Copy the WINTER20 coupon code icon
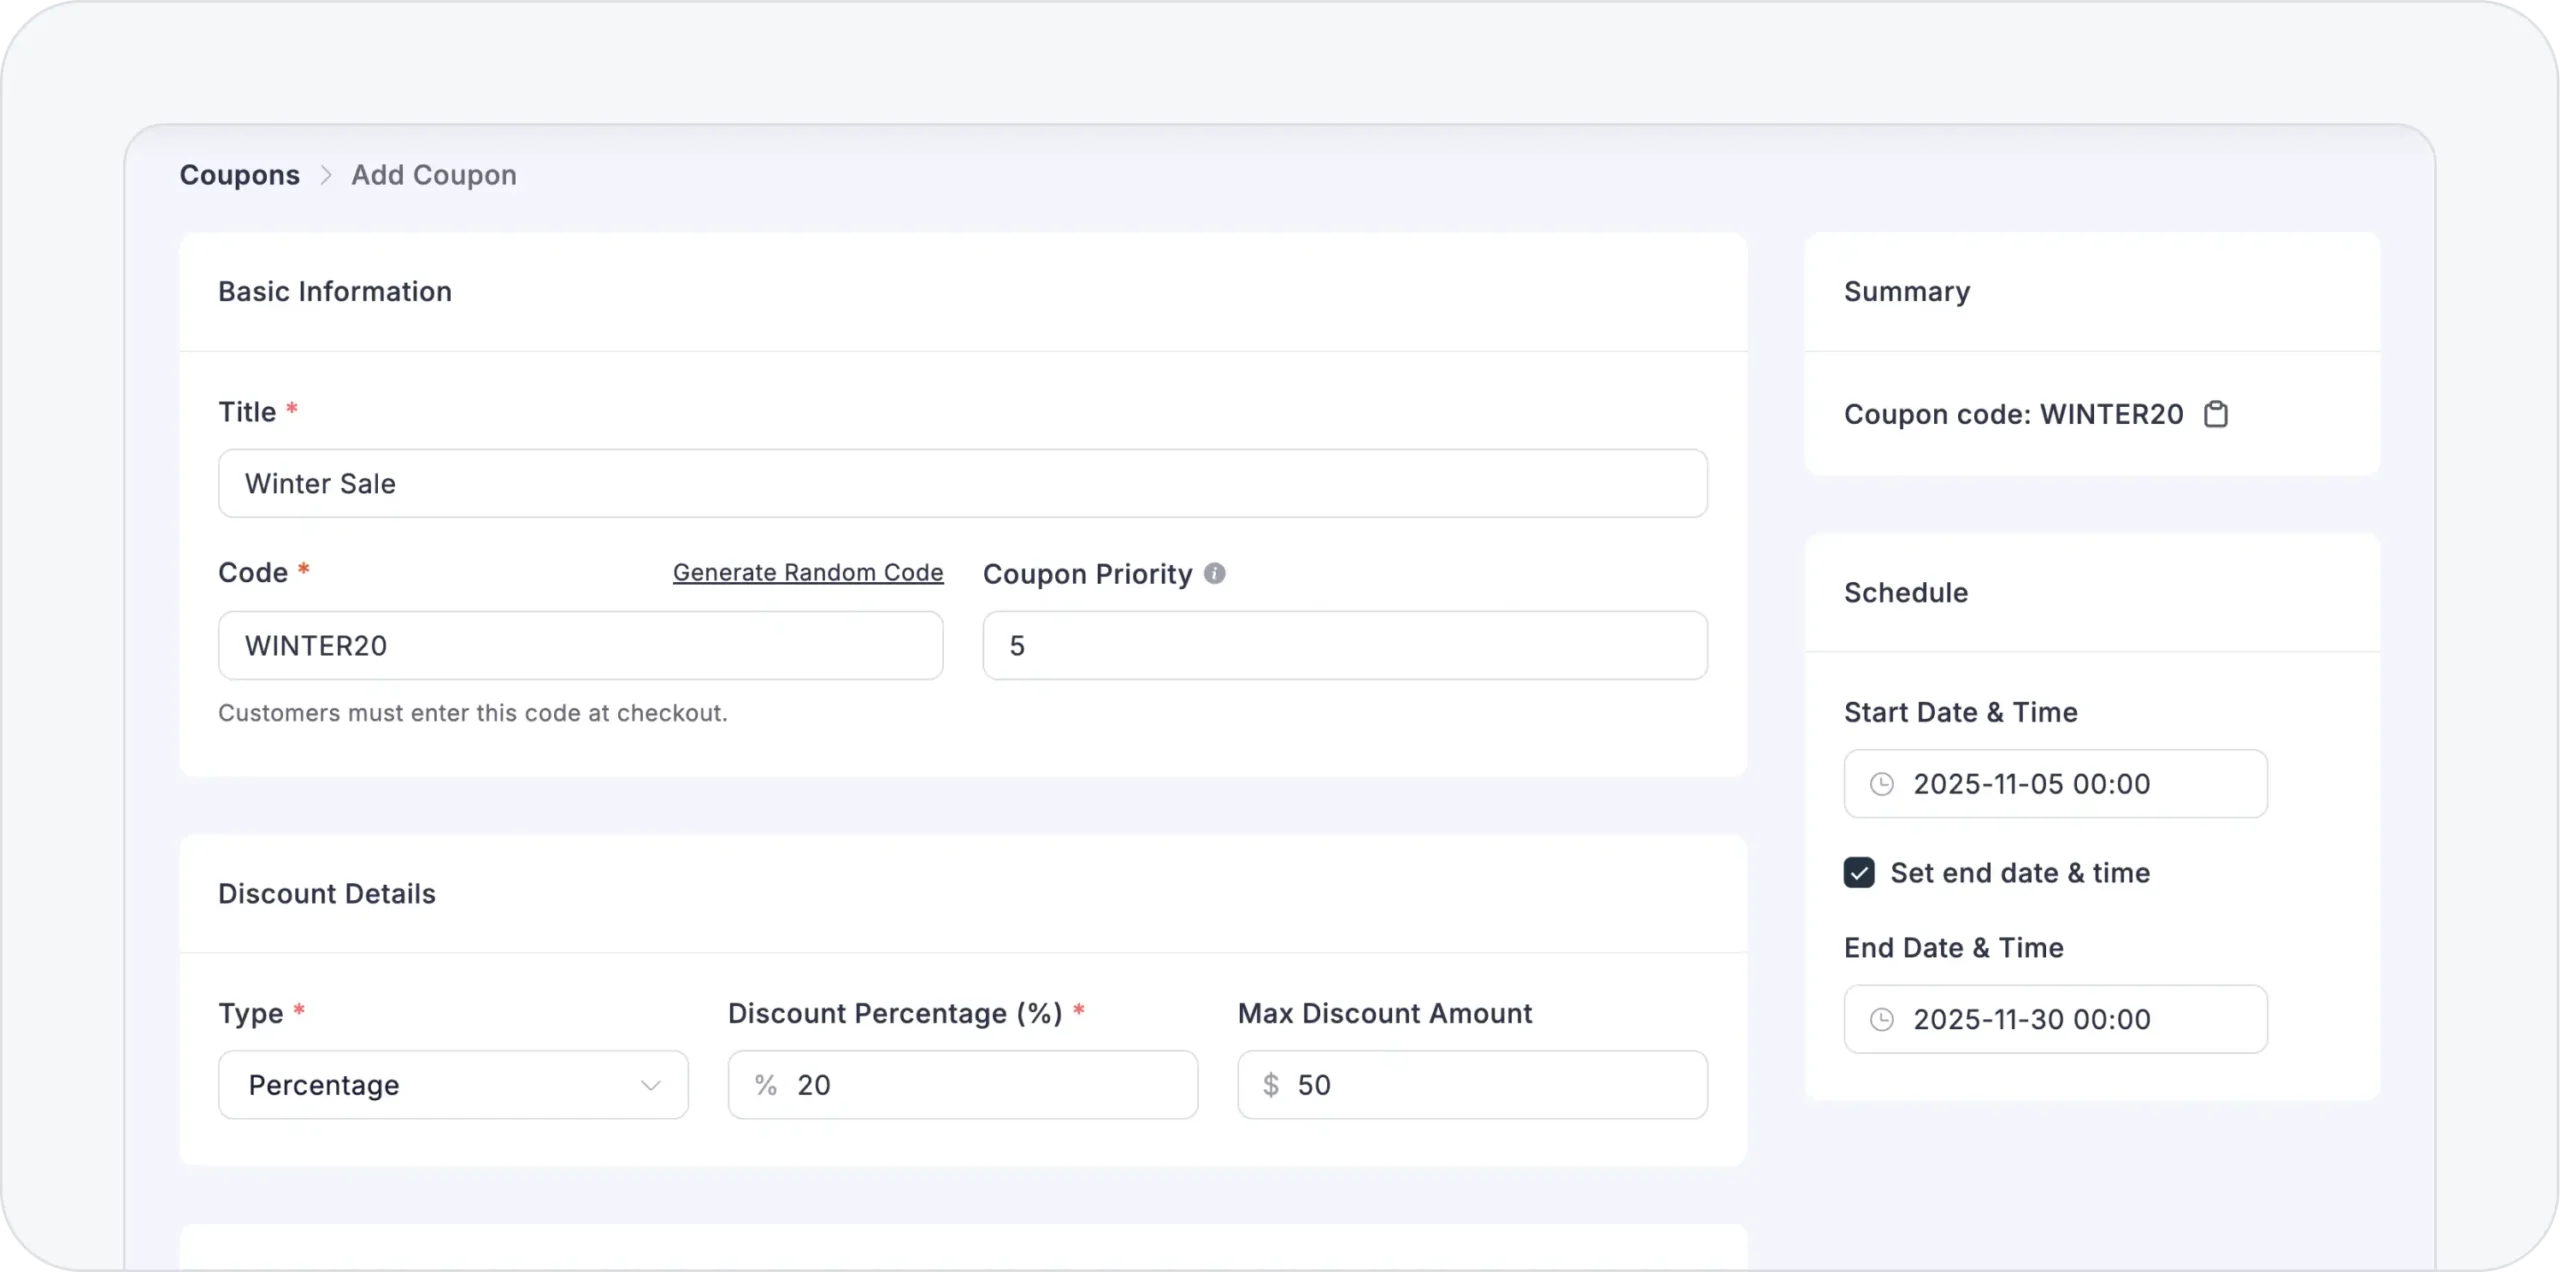The width and height of the screenshot is (2560, 1272). tap(2216, 414)
